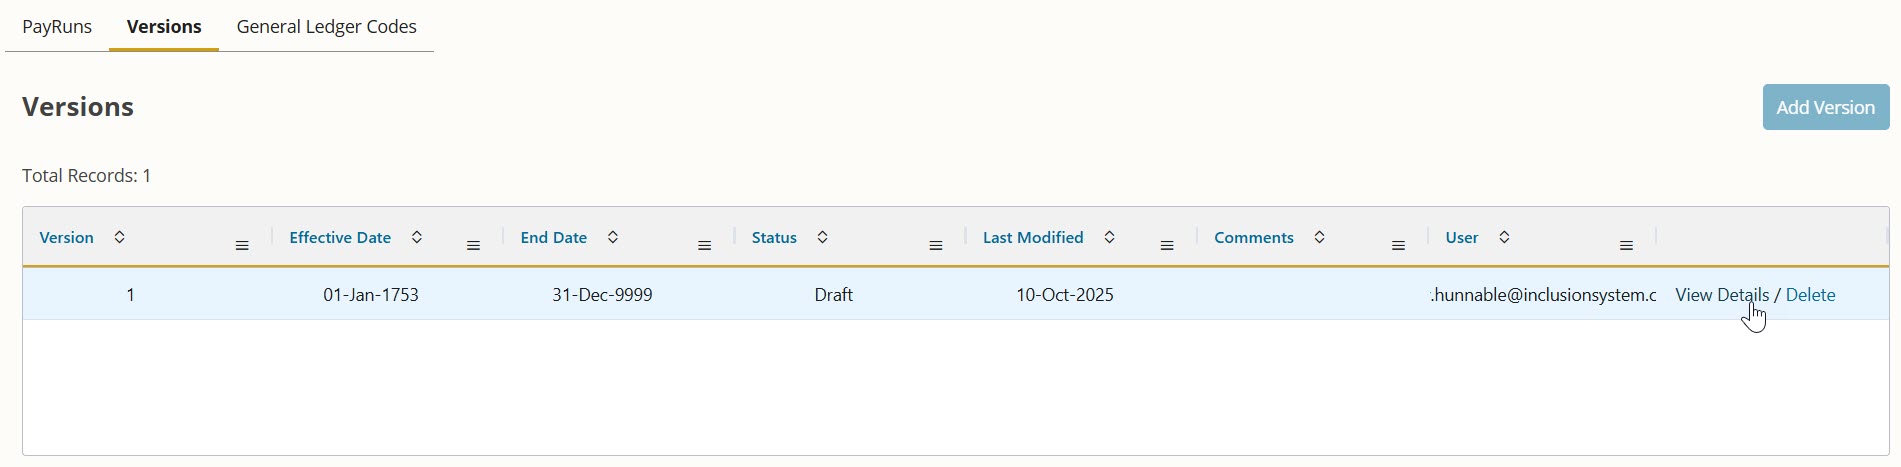Screen dimensions: 1901x467
Task: Open Status column hamburger menu
Action: (936, 246)
